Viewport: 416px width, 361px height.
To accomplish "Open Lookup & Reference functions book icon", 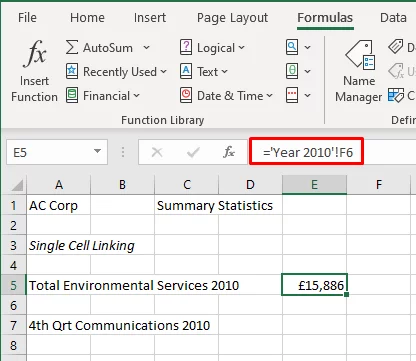I will pos(292,47).
